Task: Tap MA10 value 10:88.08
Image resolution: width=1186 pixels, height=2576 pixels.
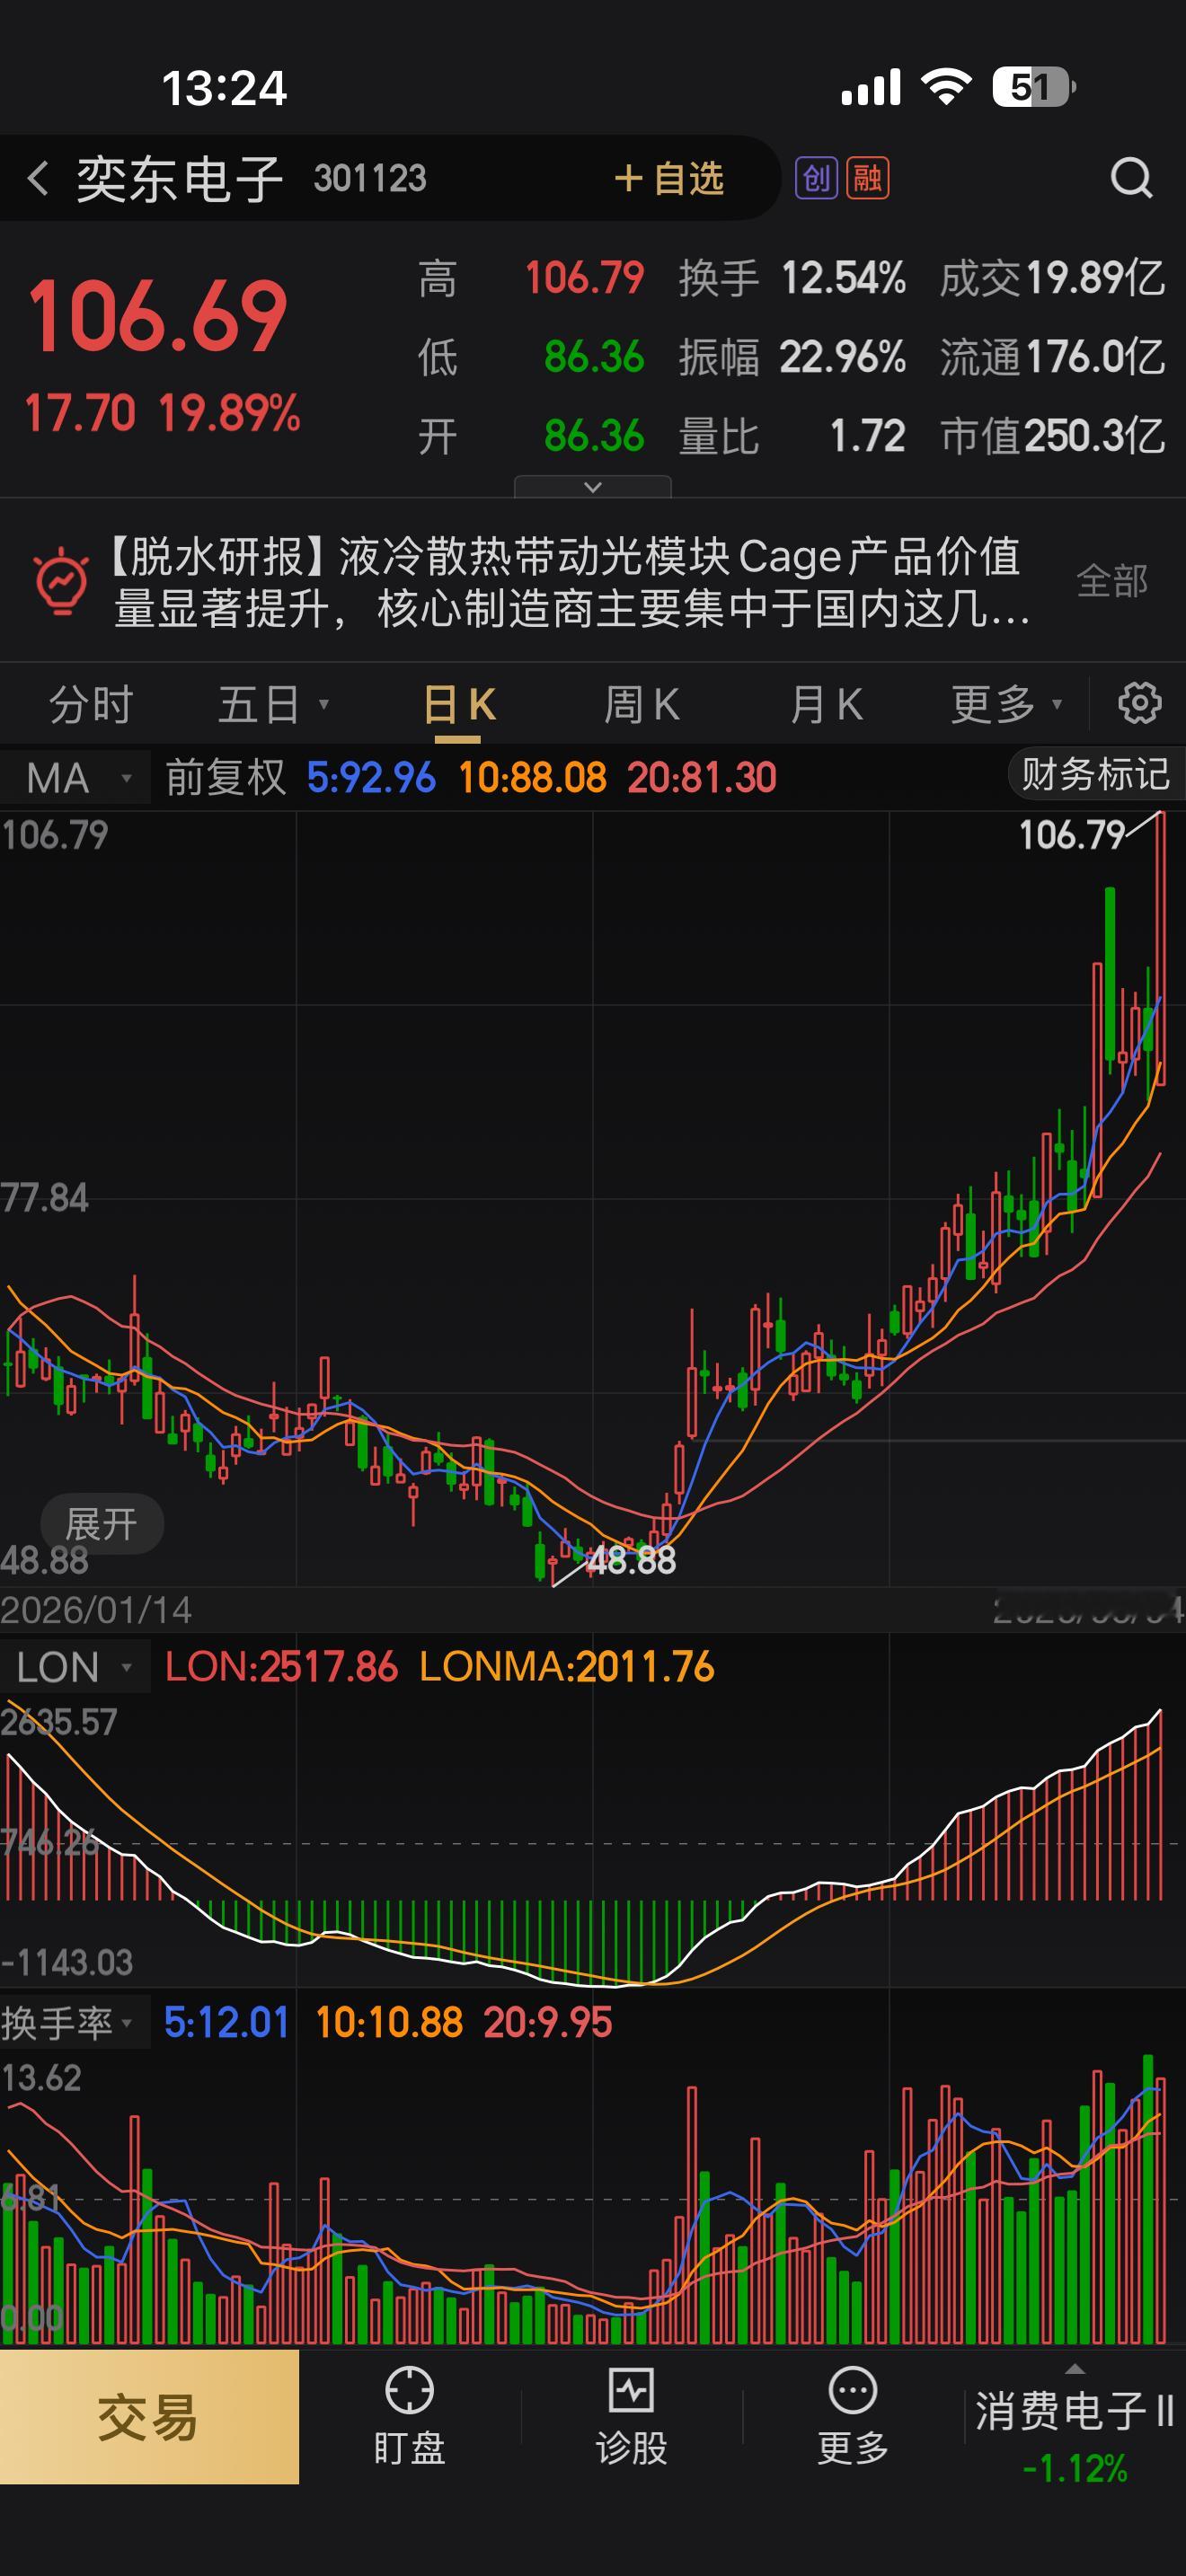Action: click(x=532, y=778)
